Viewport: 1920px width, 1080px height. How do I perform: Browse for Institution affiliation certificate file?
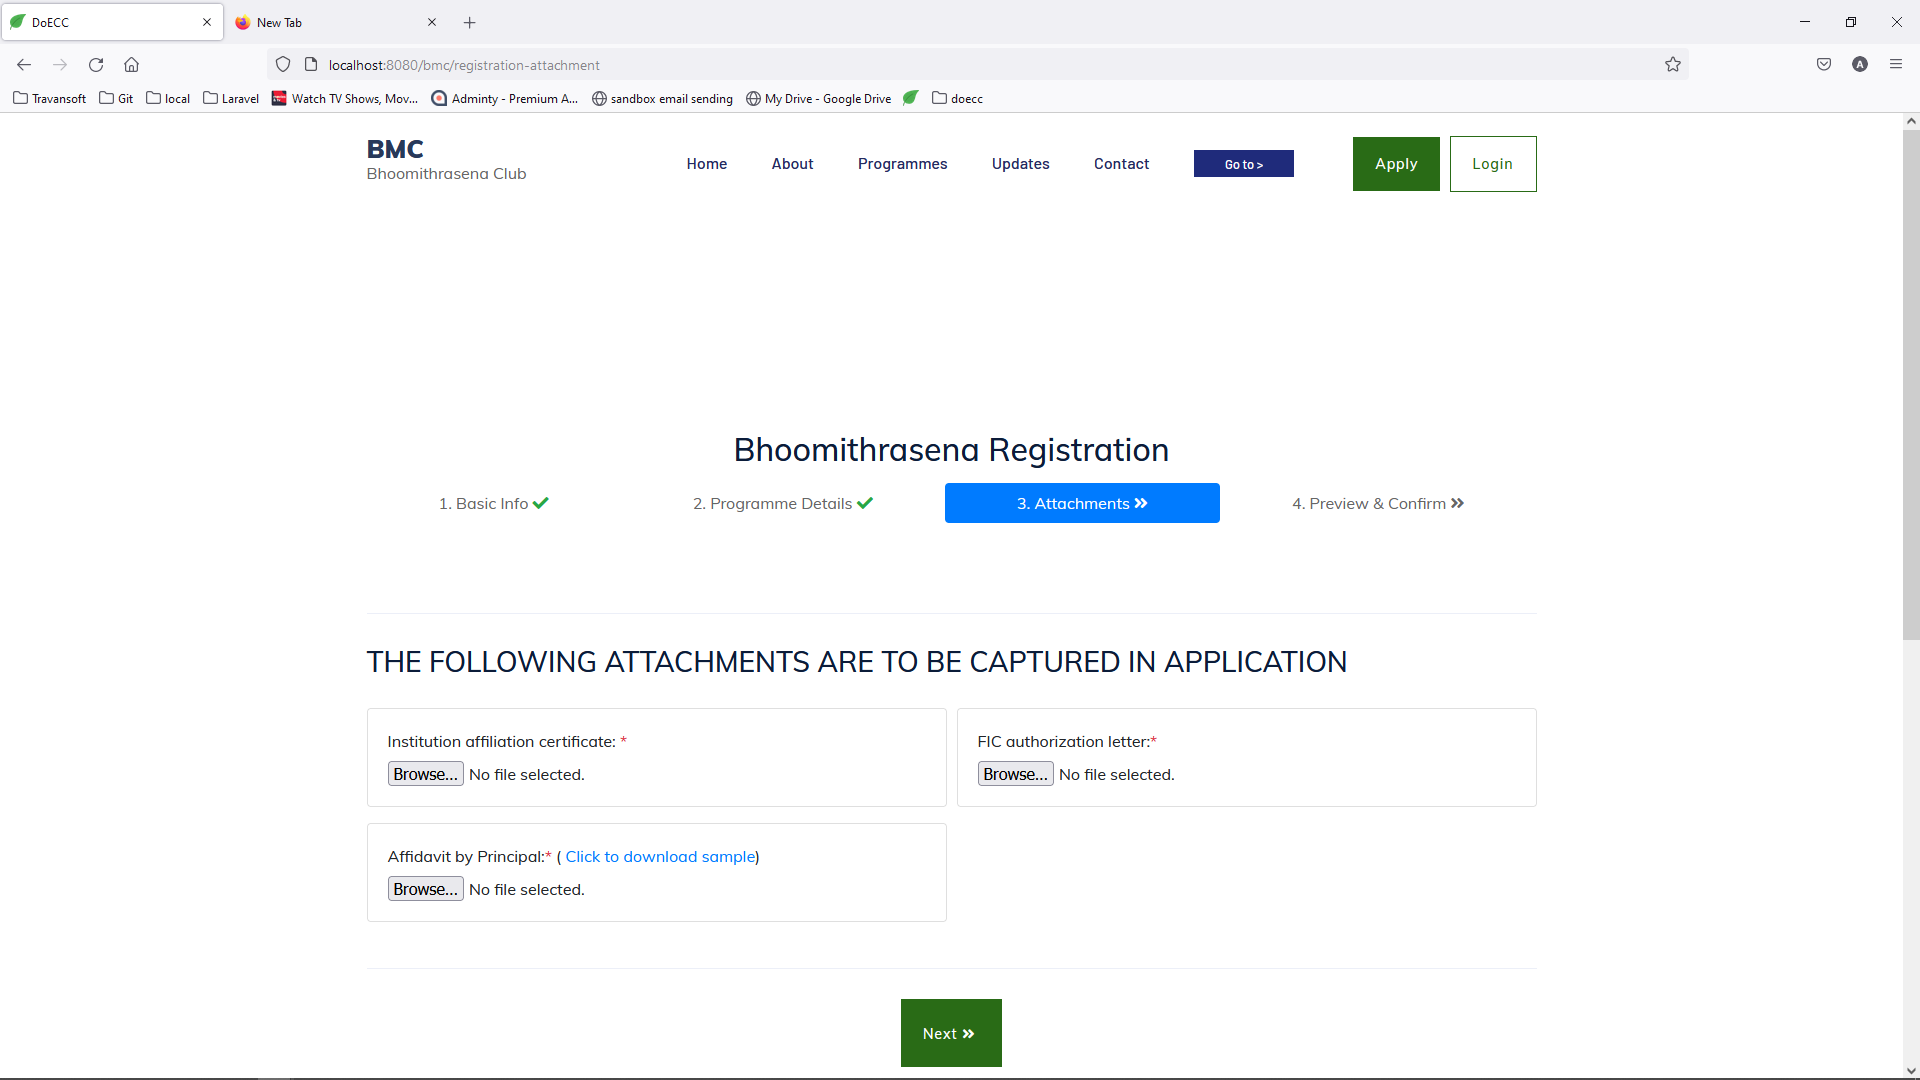(x=425, y=774)
